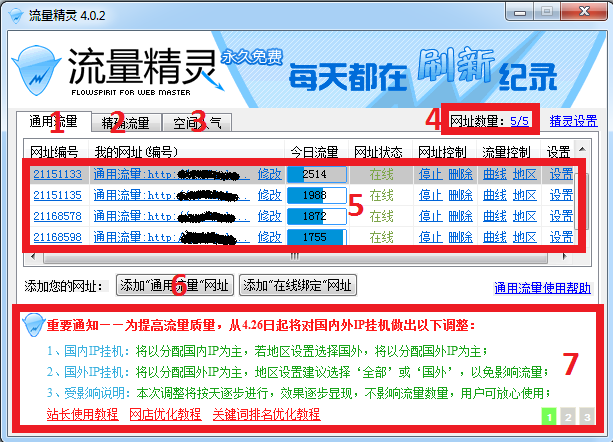Switch to the 精确流量 tab
Screen dimensions: 613x442
125,123
